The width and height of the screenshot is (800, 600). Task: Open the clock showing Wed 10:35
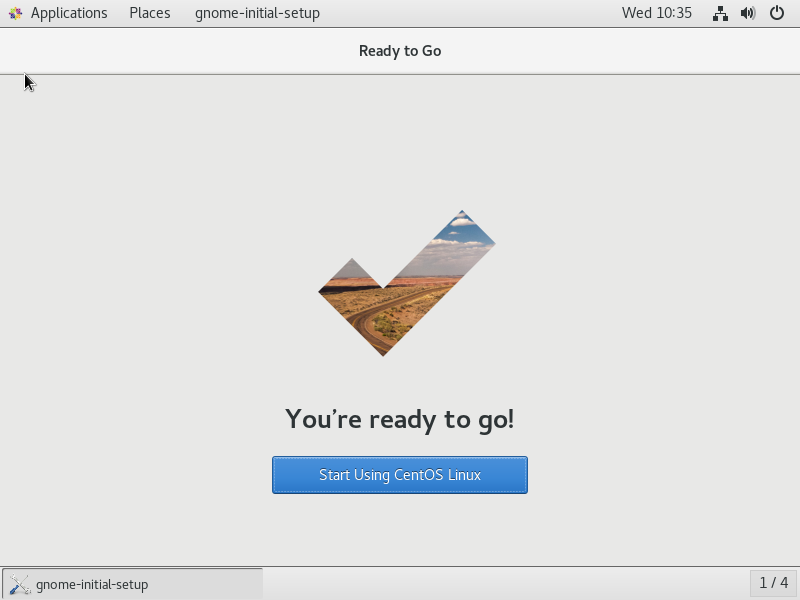(x=657, y=13)
